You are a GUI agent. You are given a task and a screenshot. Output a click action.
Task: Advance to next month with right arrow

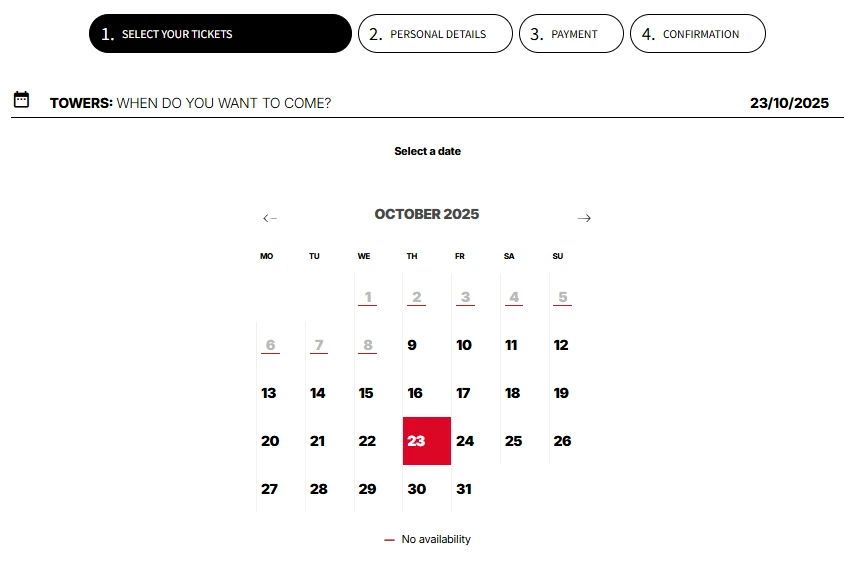(584, 218)
